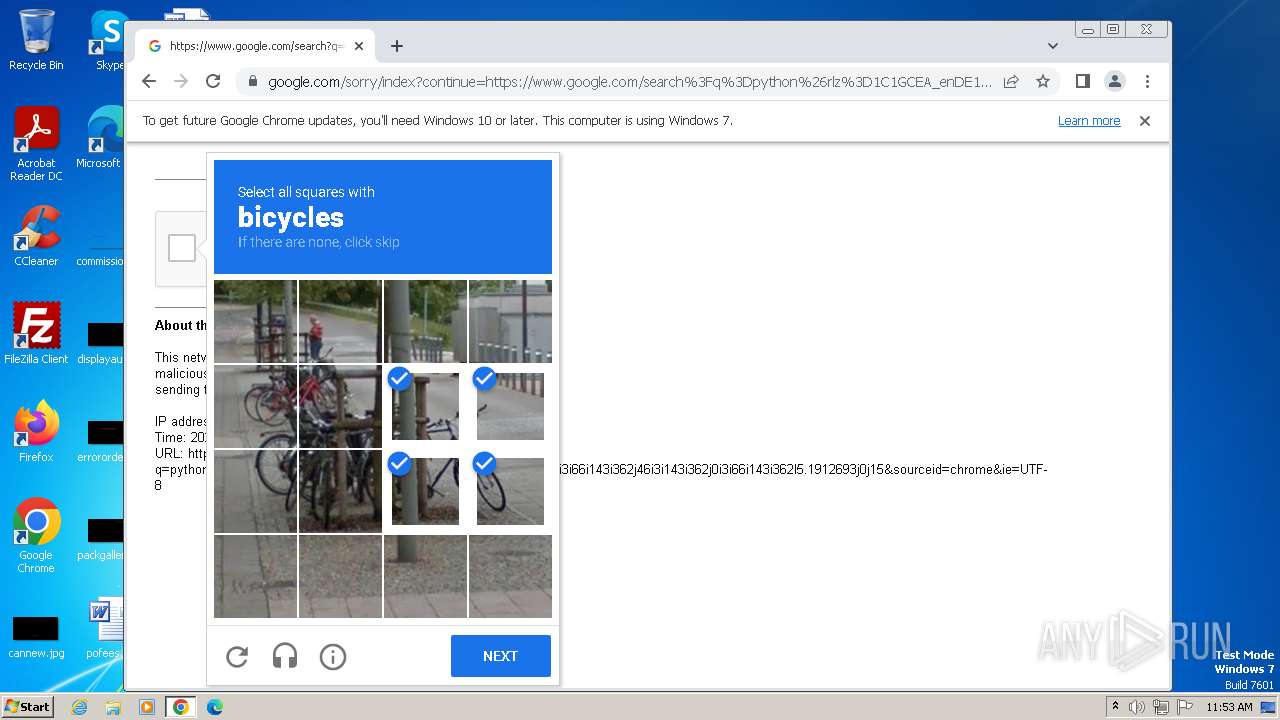
Task: Share this page icon in address bar
Action: pos(1011,82)
